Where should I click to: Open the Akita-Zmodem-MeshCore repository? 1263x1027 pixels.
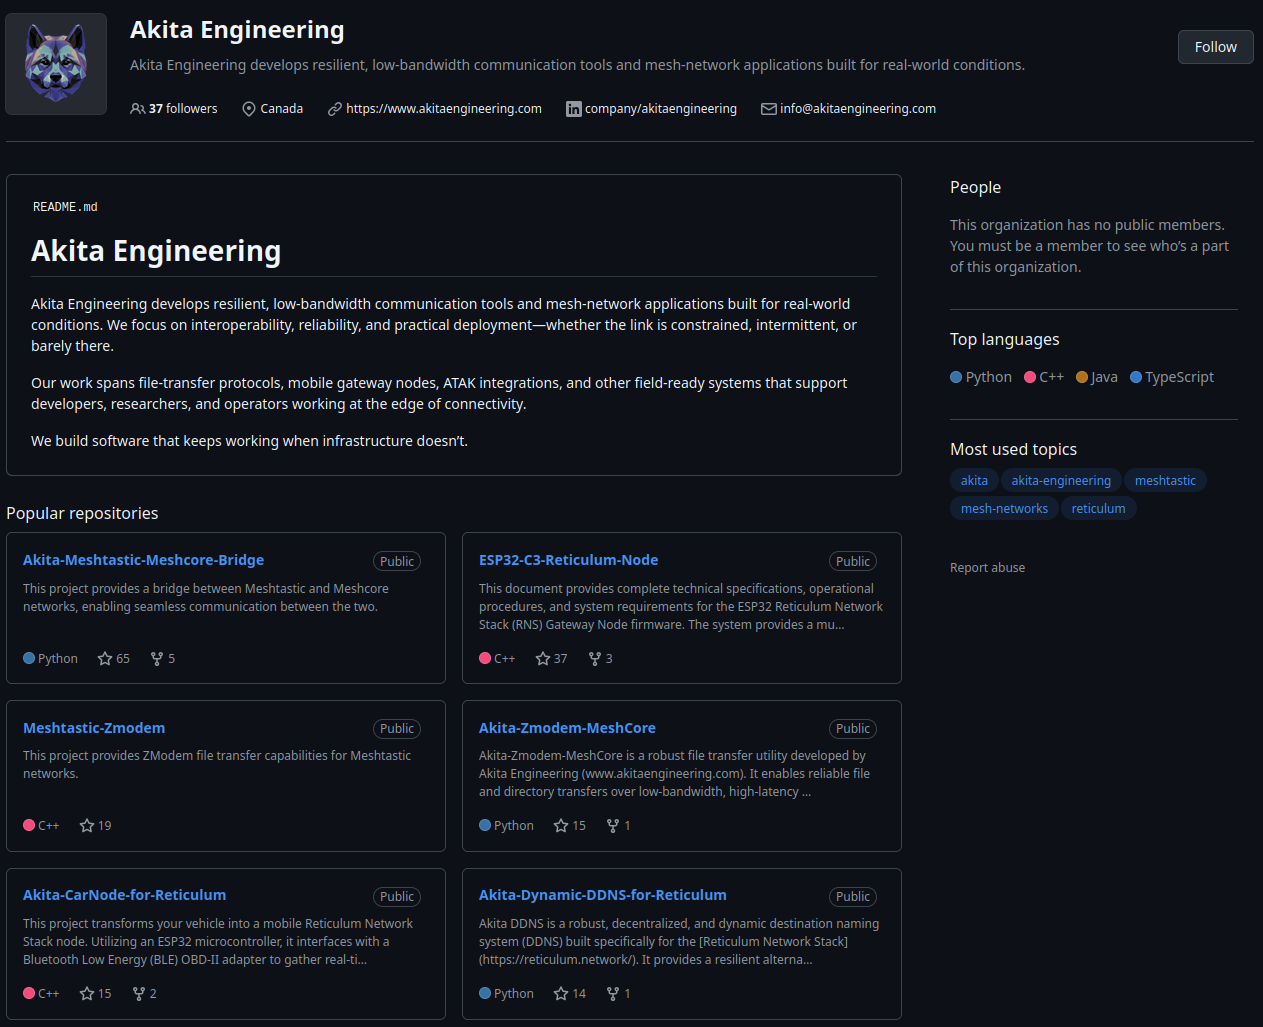coord(567,728)
